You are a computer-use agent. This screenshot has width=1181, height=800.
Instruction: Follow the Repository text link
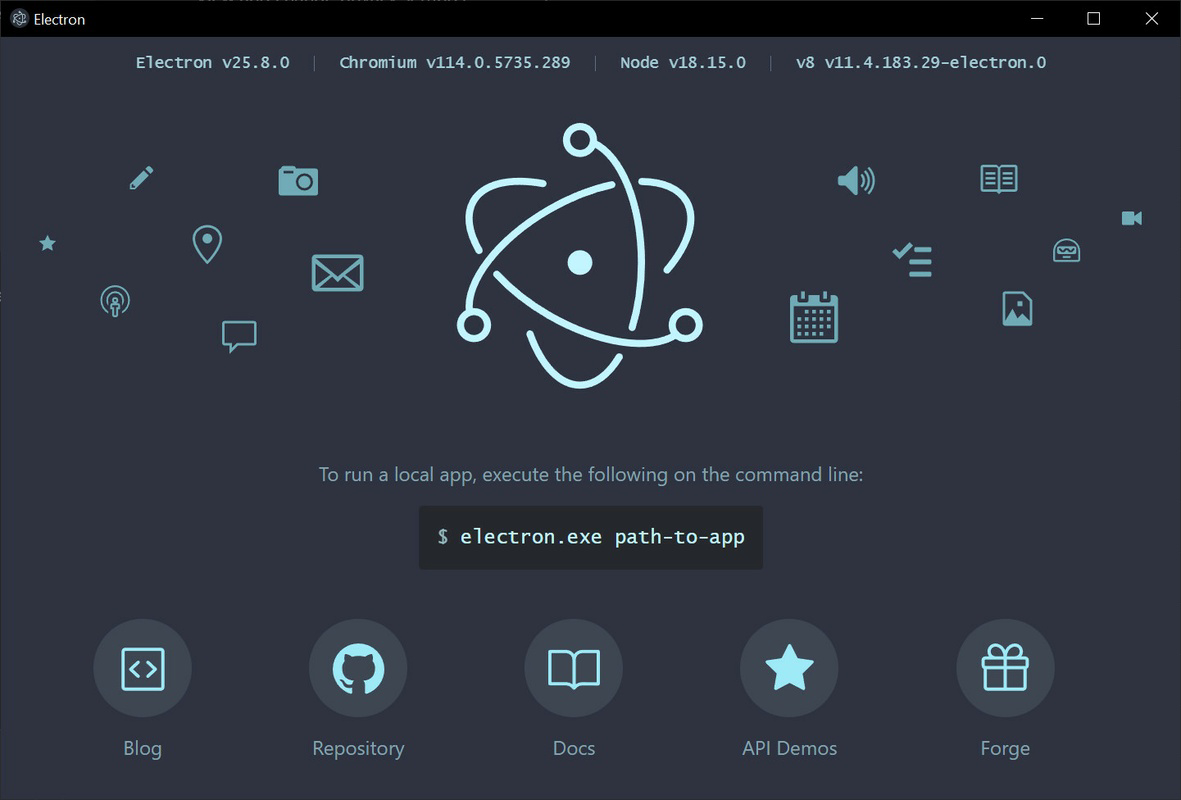[x=359, y=748]
